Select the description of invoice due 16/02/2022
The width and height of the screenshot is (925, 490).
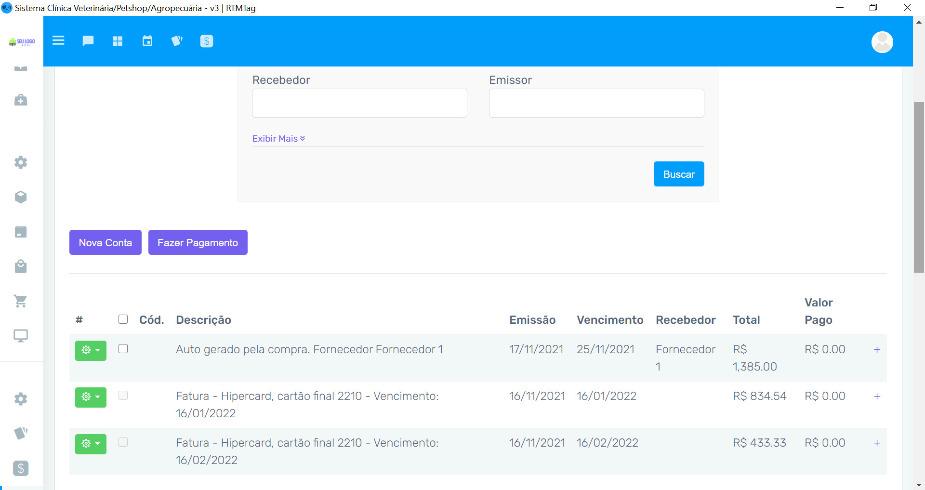[x=307, y=451]
